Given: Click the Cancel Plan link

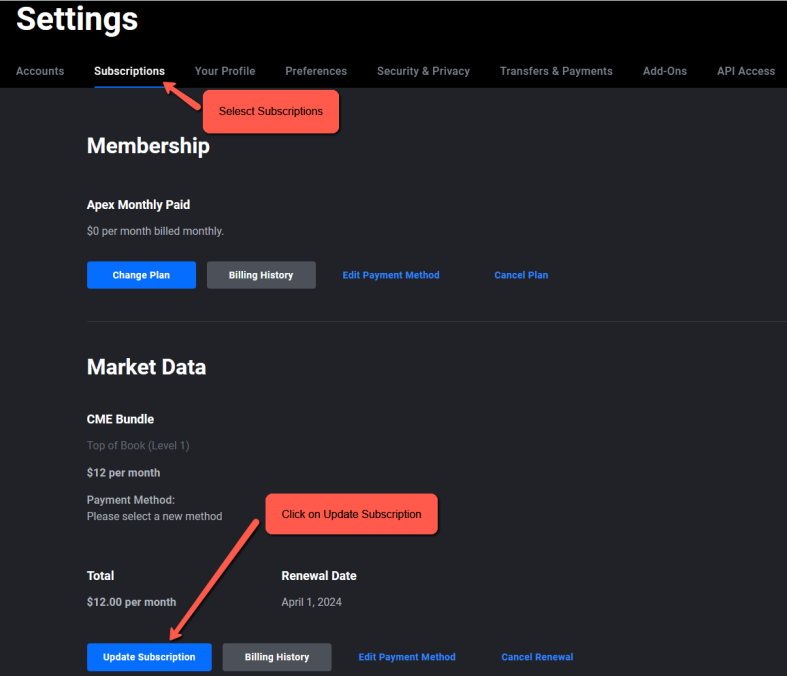Looking at the screenshot, I should [x=521, y=275].
